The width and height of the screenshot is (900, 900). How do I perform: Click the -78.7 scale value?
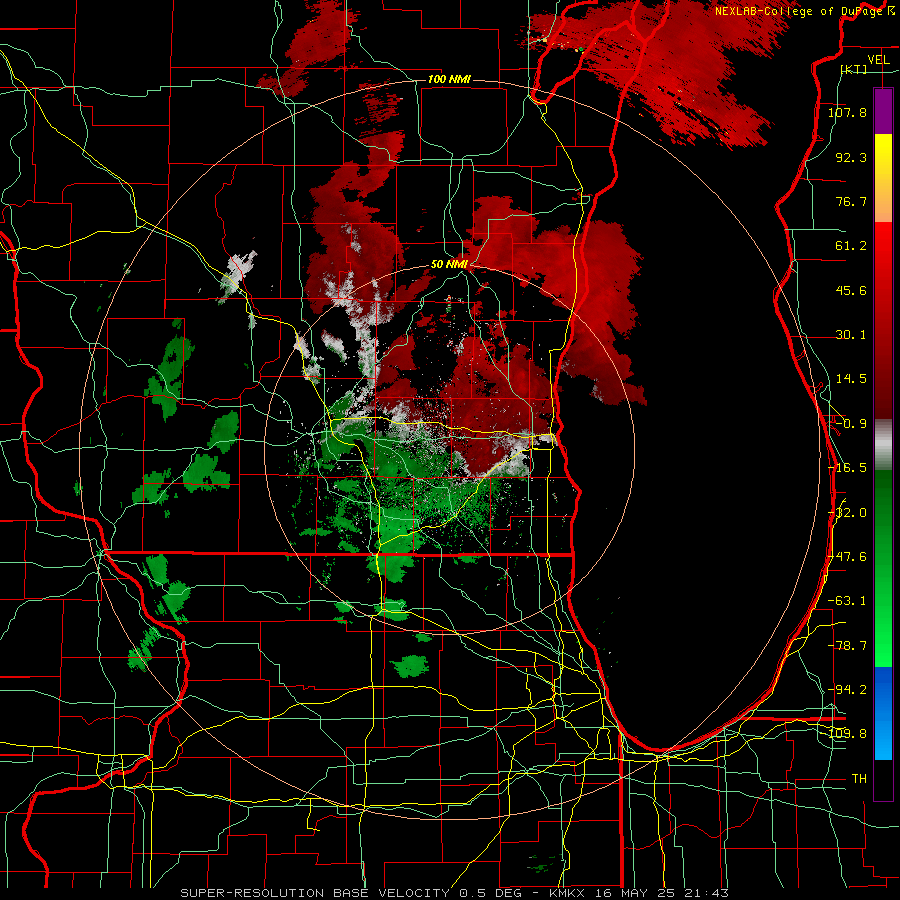click(847, 646)
